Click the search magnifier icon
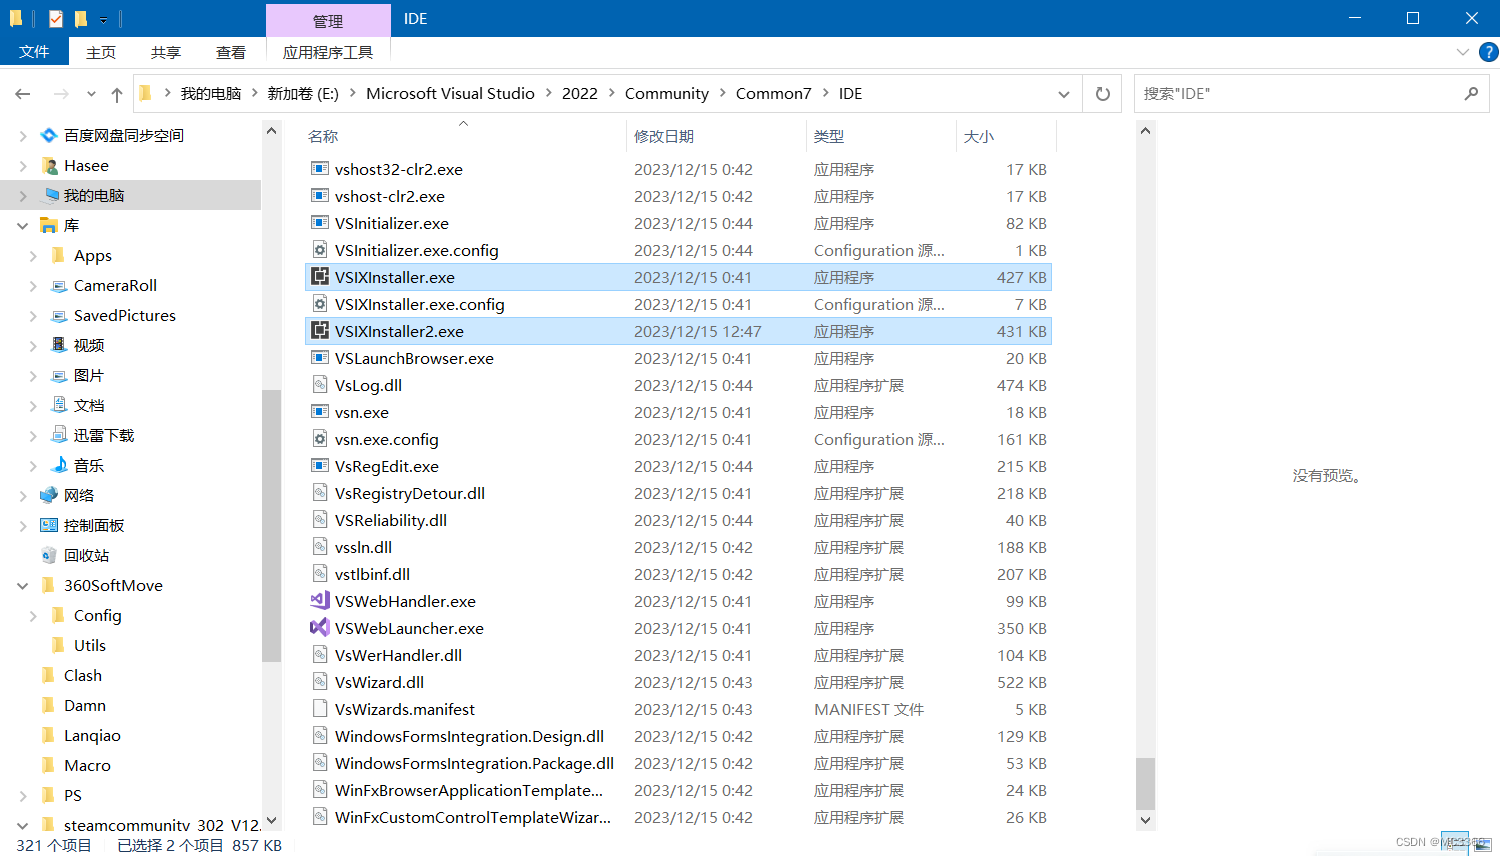The height and width of the screenshot is (856, 1500). pos(1471,93)
